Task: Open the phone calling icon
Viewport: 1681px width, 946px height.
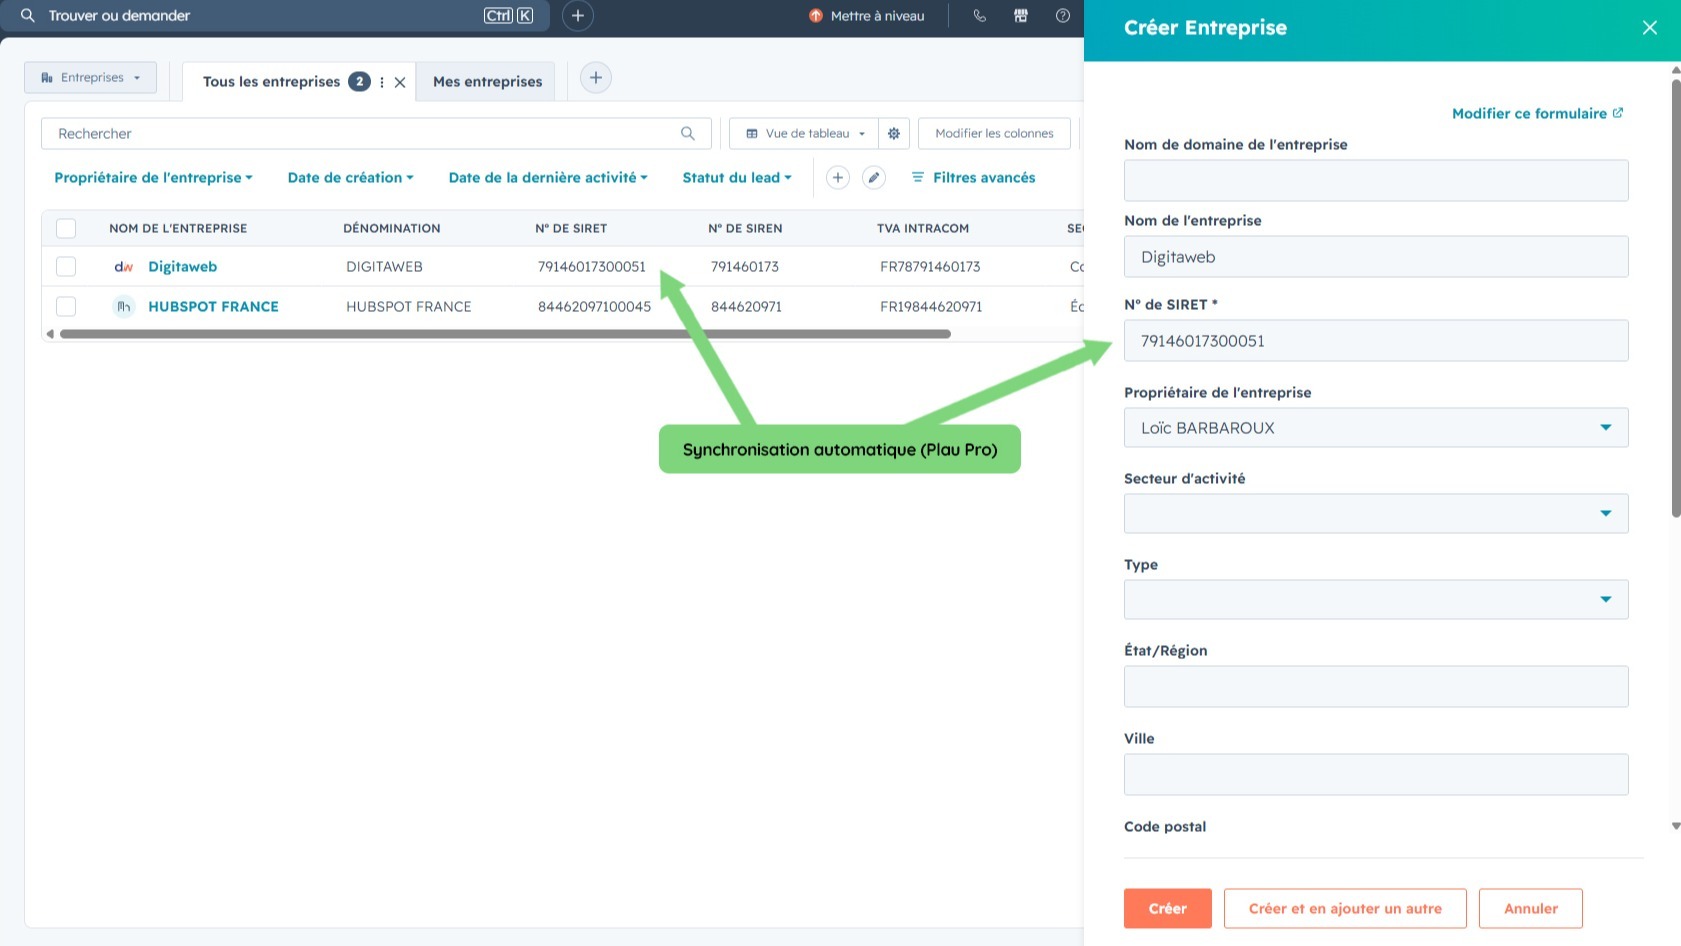Action: pos(979,16)
